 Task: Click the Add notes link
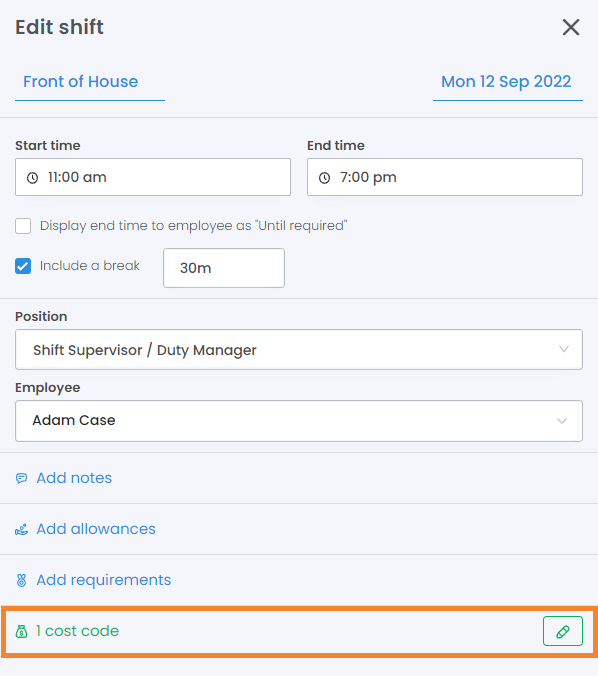point(74,478)
